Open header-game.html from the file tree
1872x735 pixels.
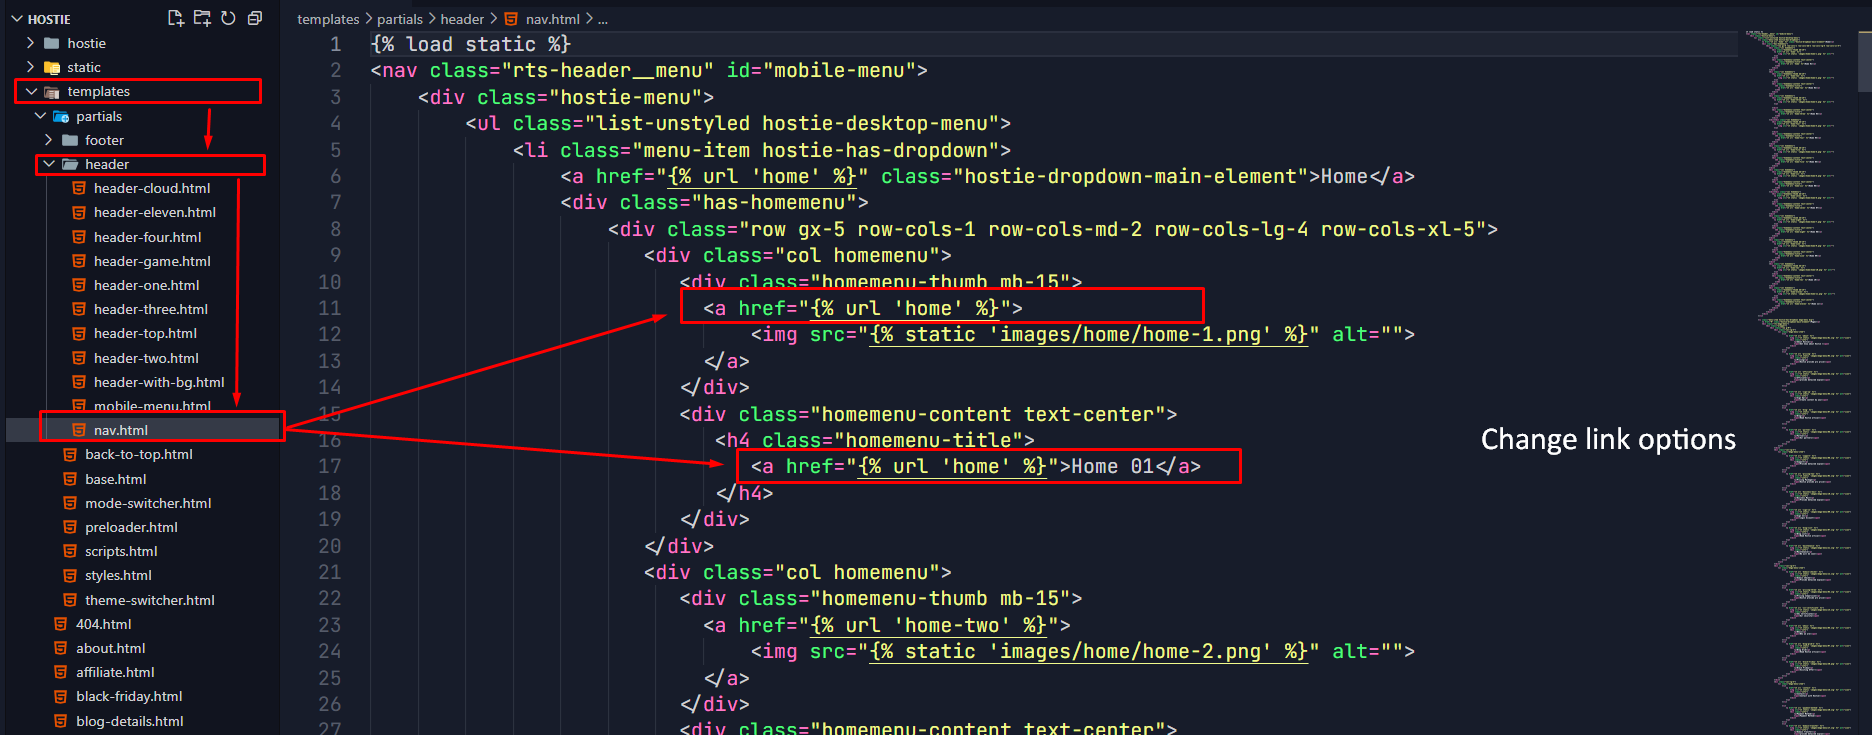point(152,261)
